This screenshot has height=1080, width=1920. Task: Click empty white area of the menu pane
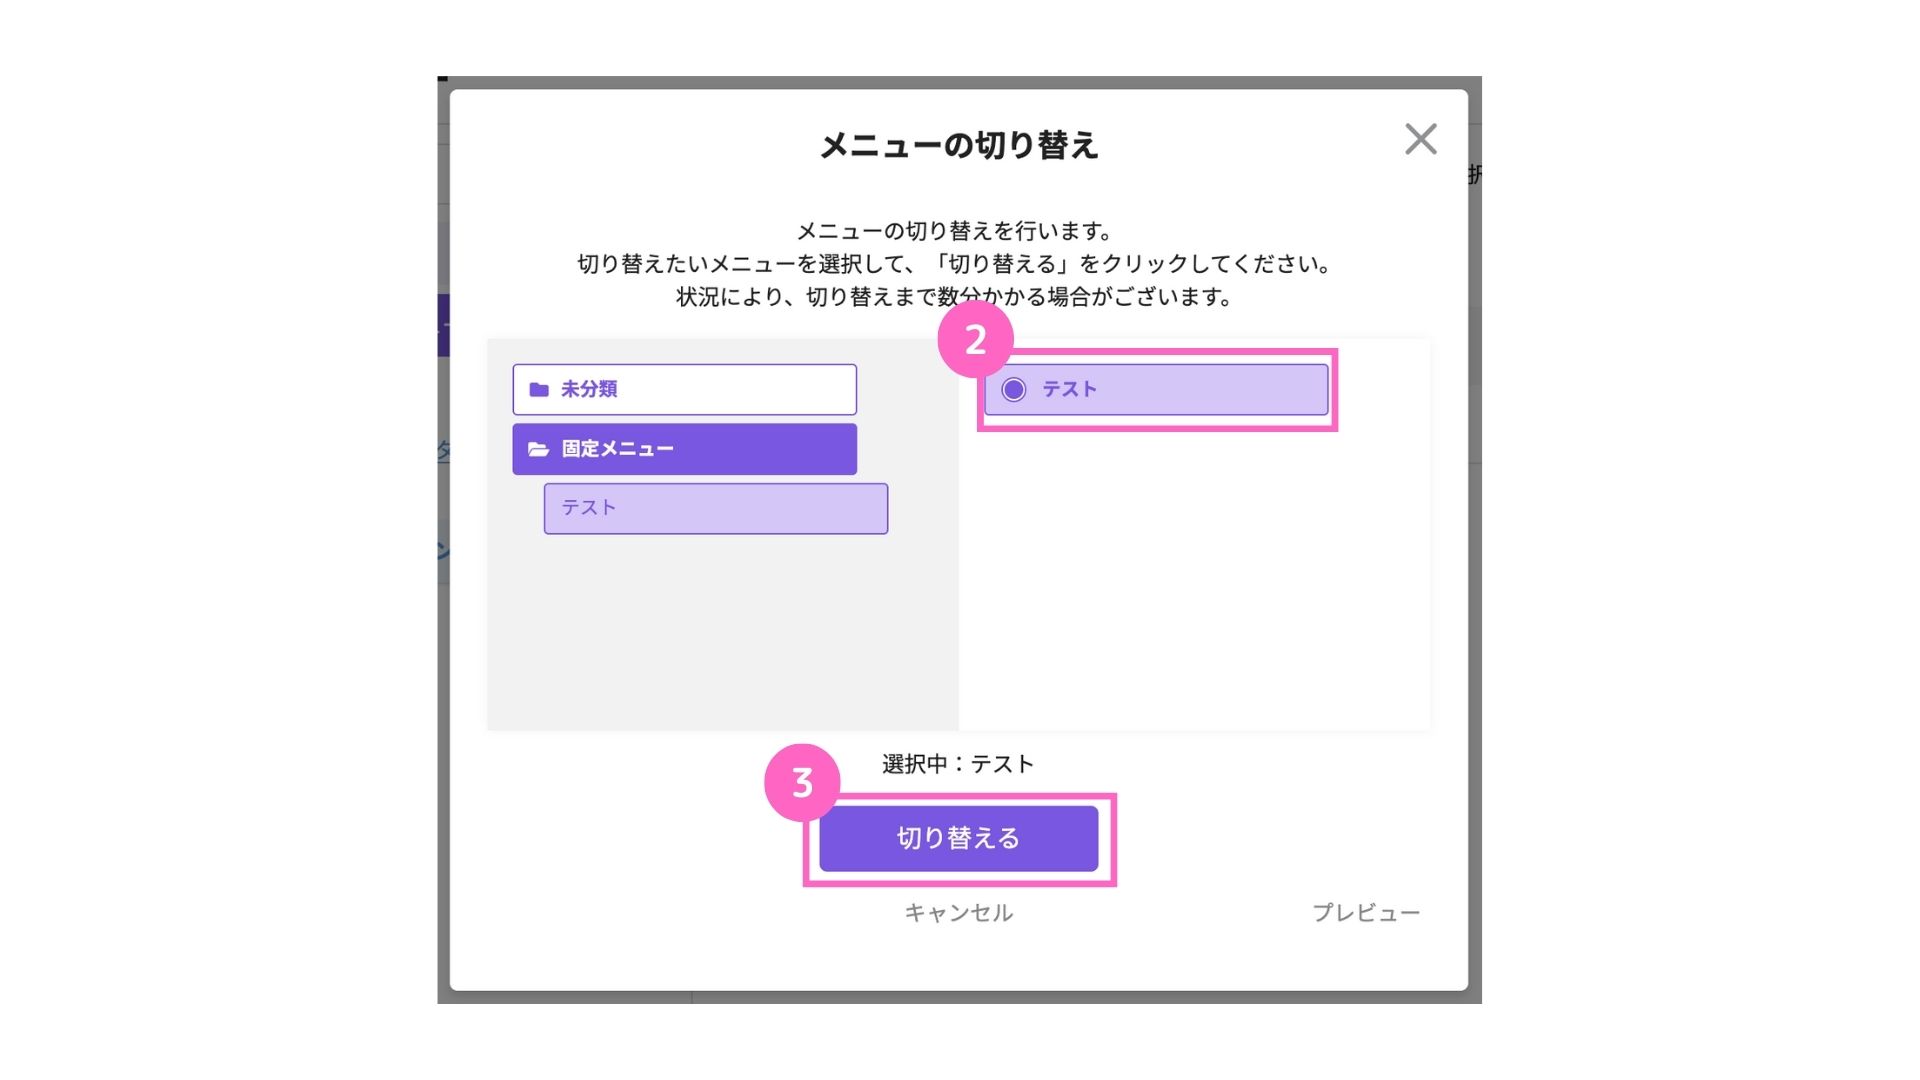[x=1194, y=580]
